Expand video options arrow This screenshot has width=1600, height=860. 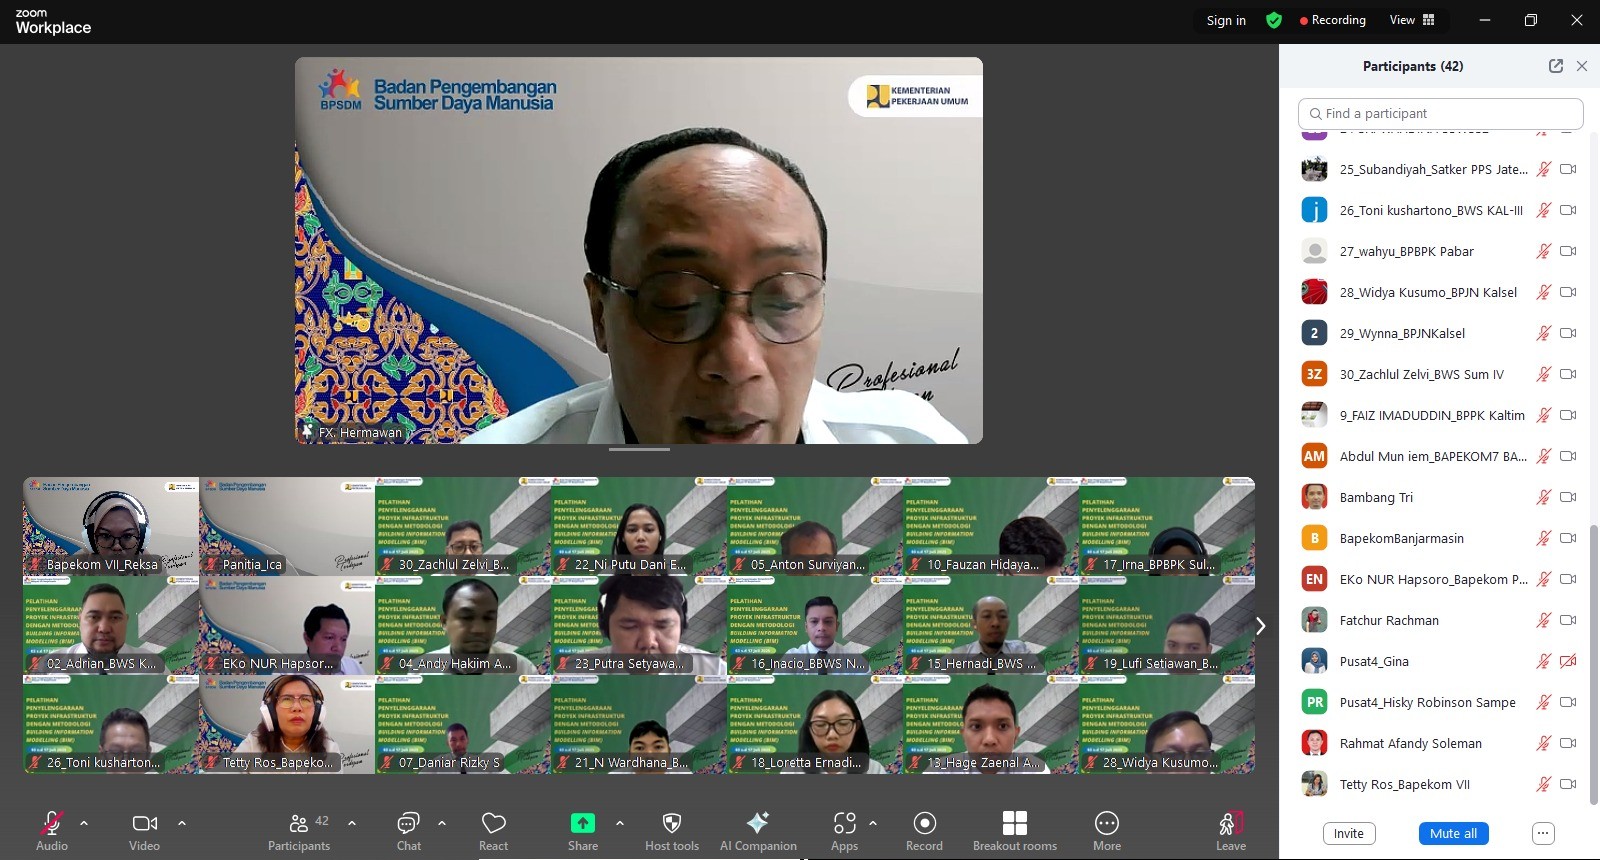(x=181, y=823)
